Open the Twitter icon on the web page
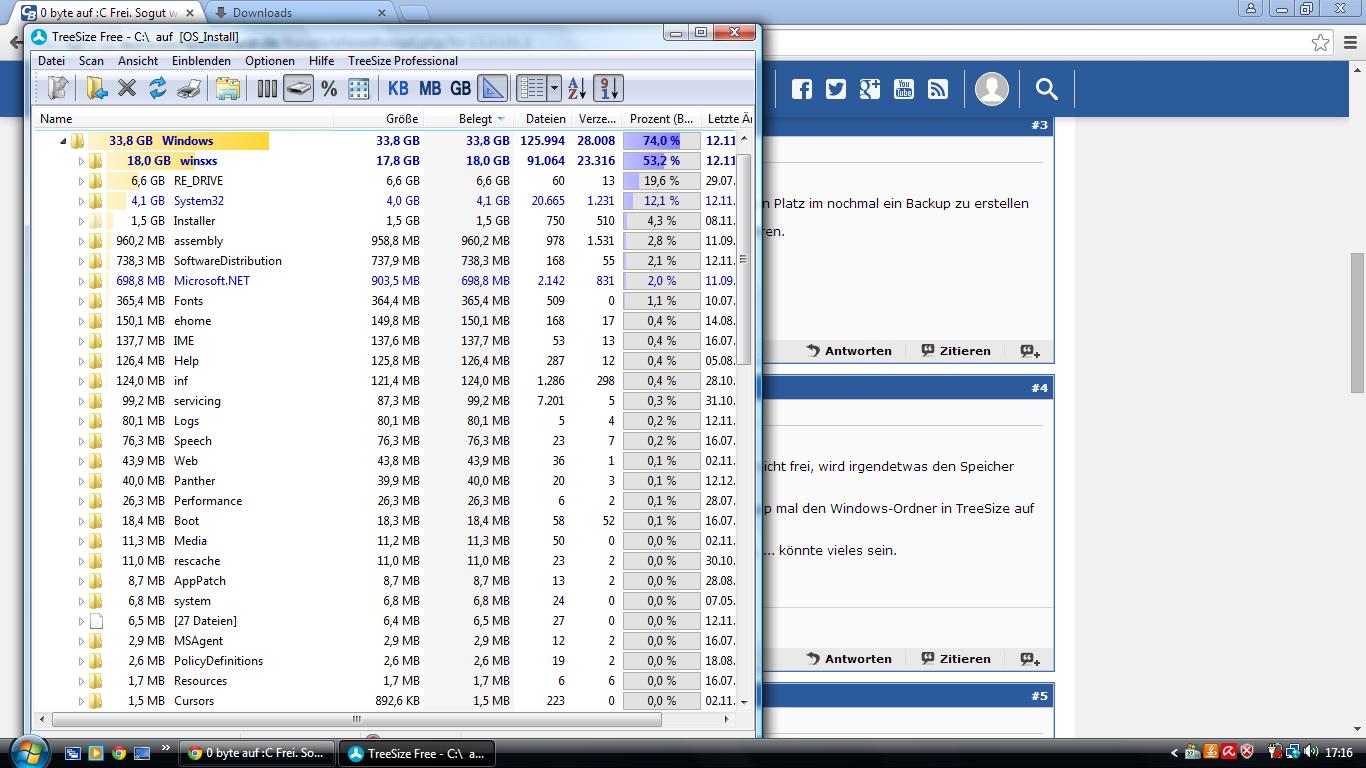Screen dimensions: 1366x768 836,89
